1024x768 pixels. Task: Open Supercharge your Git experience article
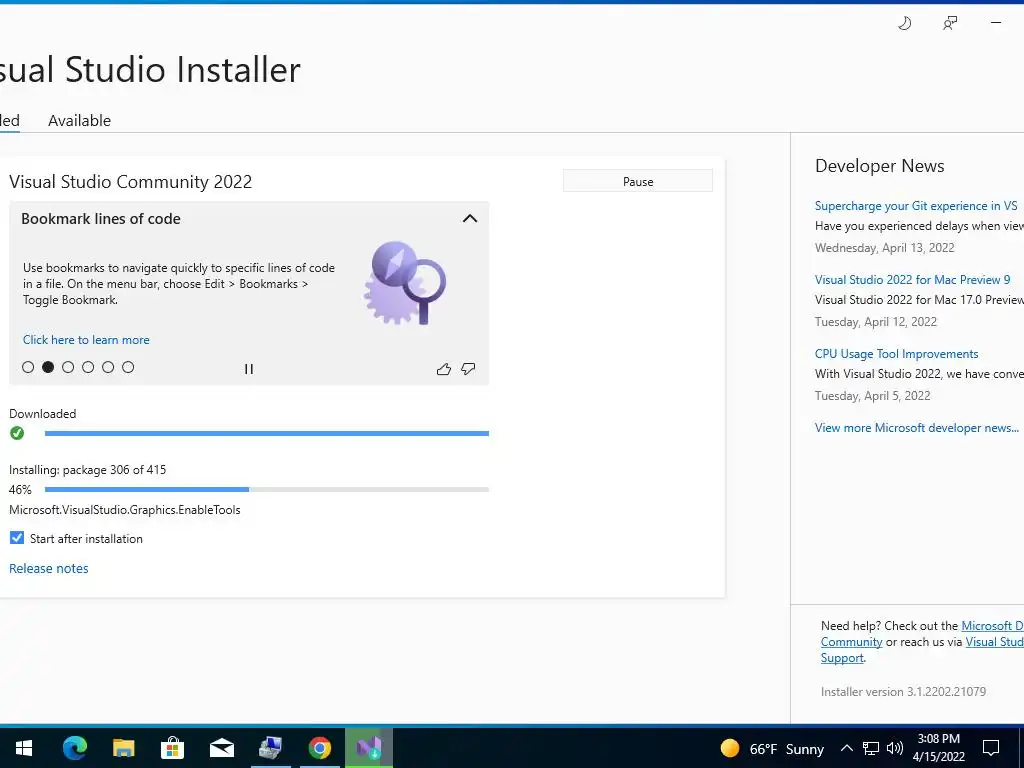pyautogui.click(x=916, y=206)
